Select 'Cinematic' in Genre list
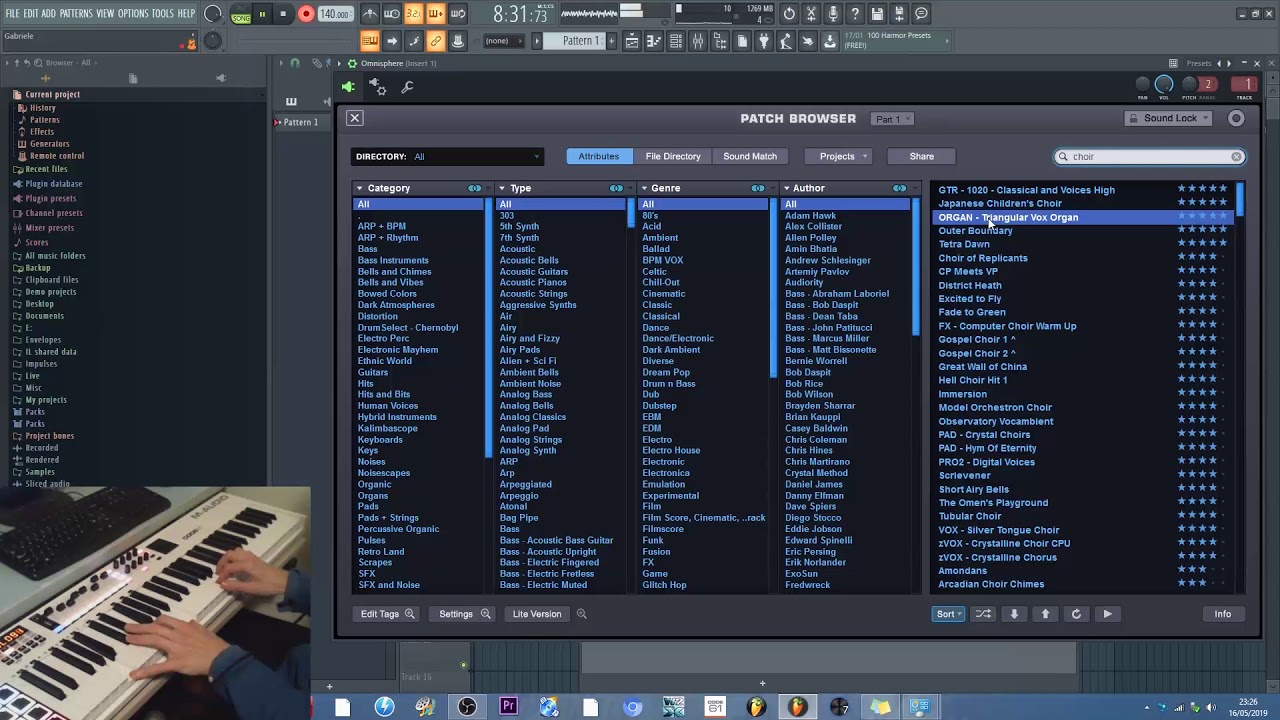This screenshot has height=720, width=1280. pyautogui.click(x=663, y=294)
